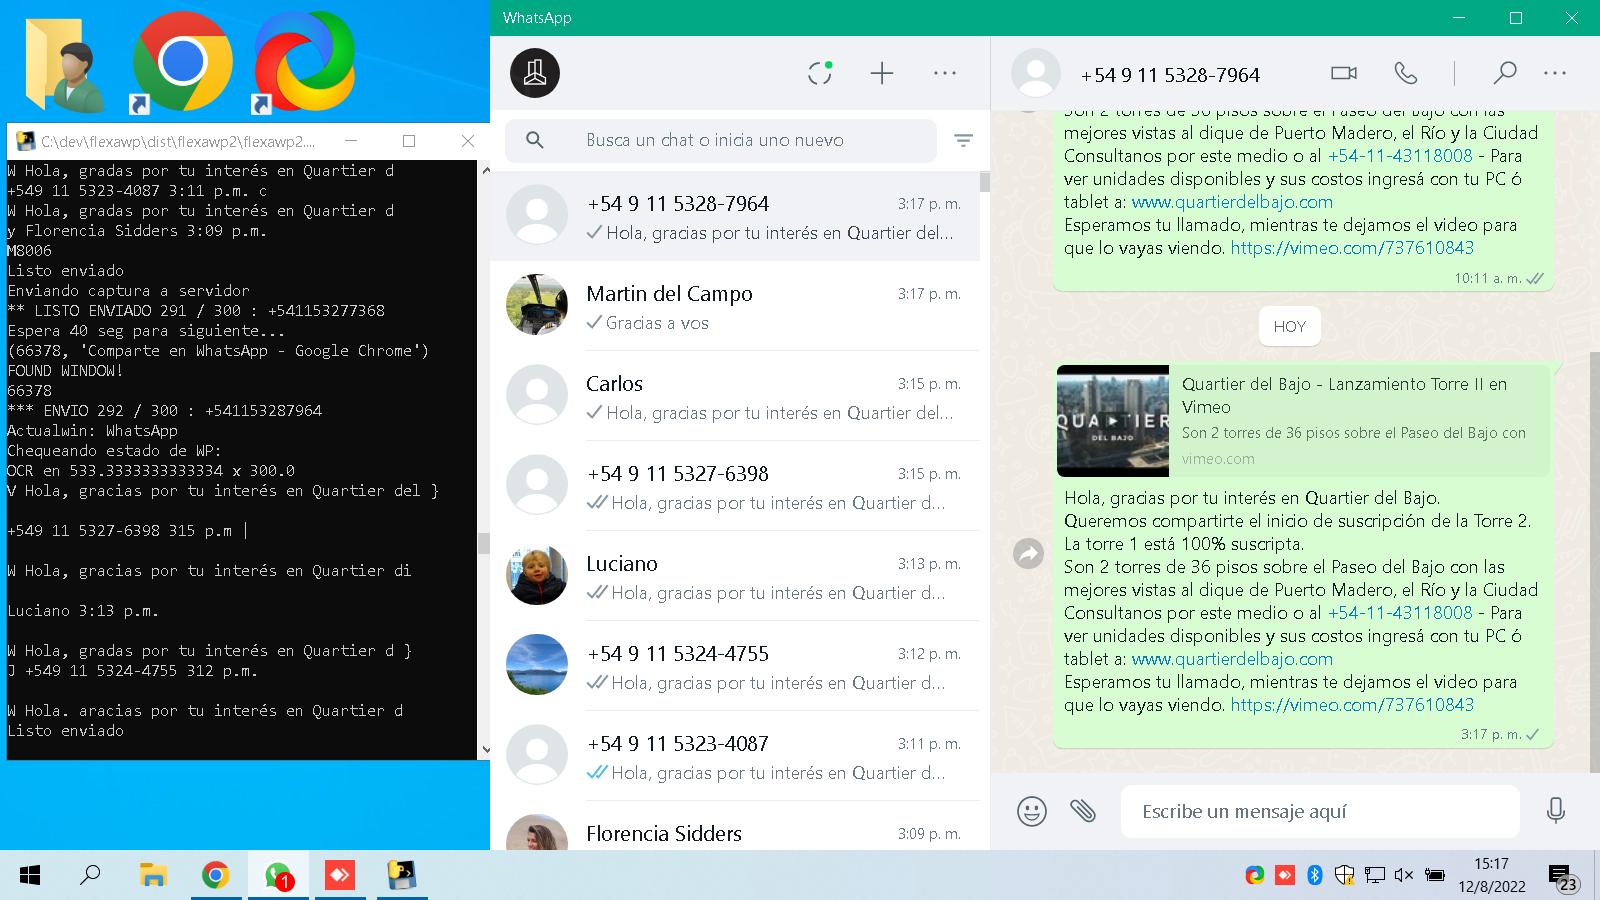The image size is (1600, 900).
Task: Click the battery tray icon
Action: pos(1435,875)
